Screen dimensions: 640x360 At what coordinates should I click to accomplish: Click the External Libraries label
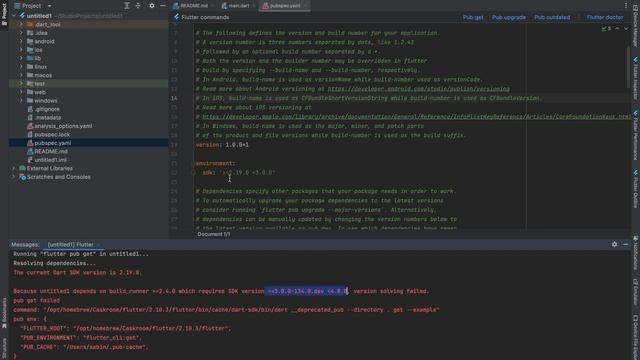[49, 168]
